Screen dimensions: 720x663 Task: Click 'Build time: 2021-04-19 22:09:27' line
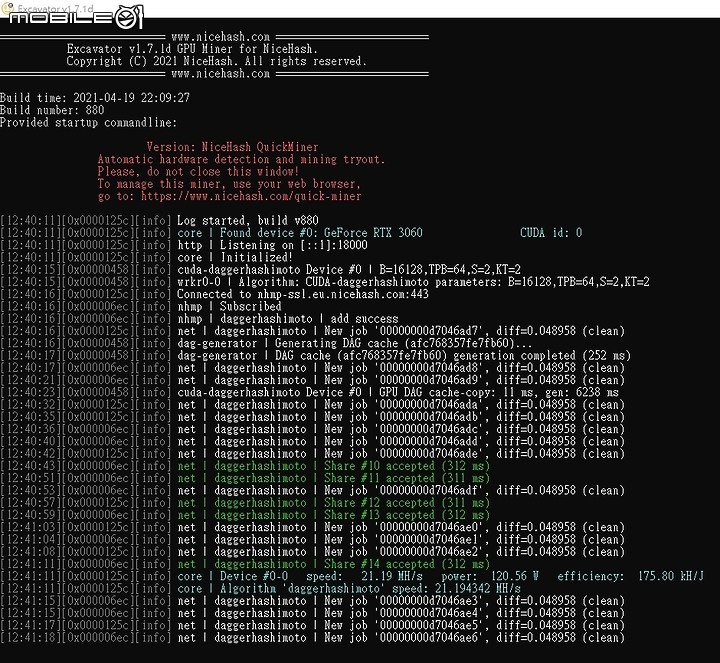tap(95, 98)
